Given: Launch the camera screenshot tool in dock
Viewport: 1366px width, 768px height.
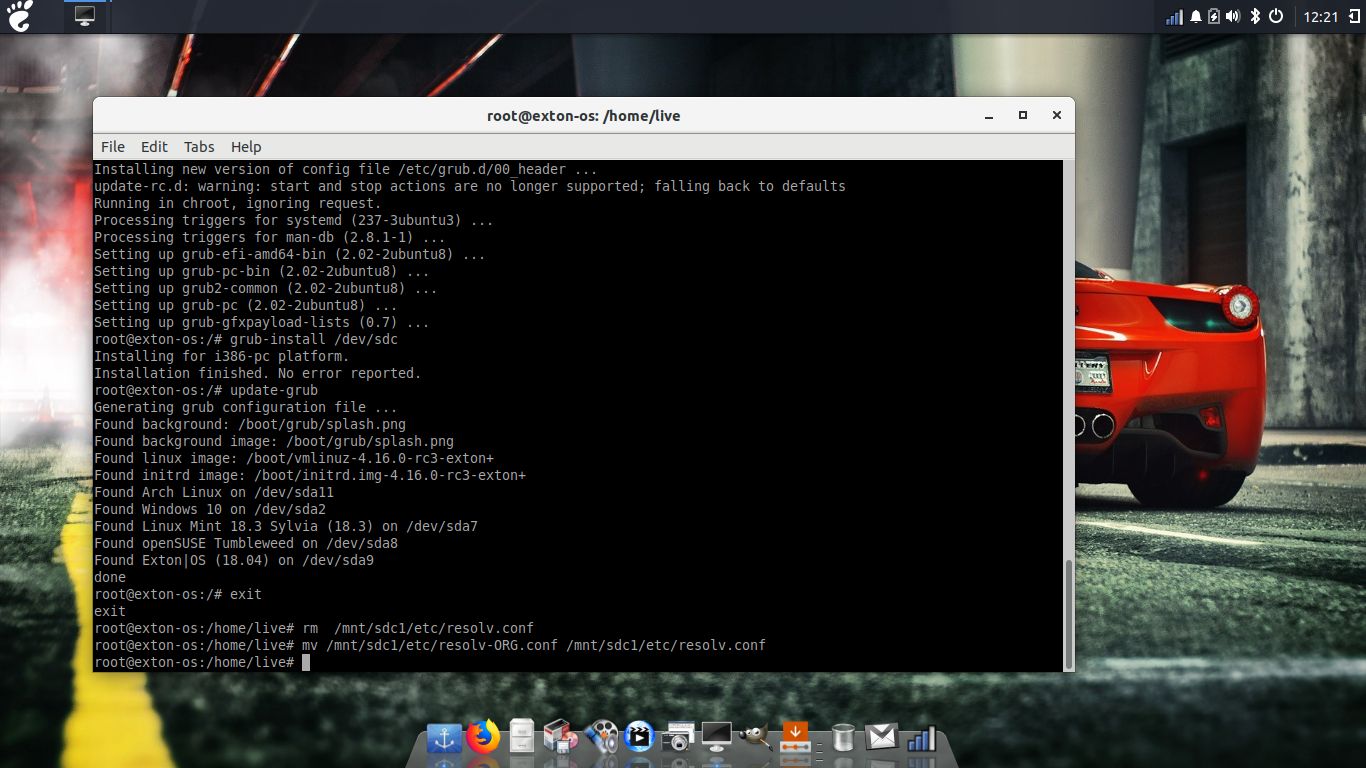Looking at the screenshot, I should click(x=678, y=738).
